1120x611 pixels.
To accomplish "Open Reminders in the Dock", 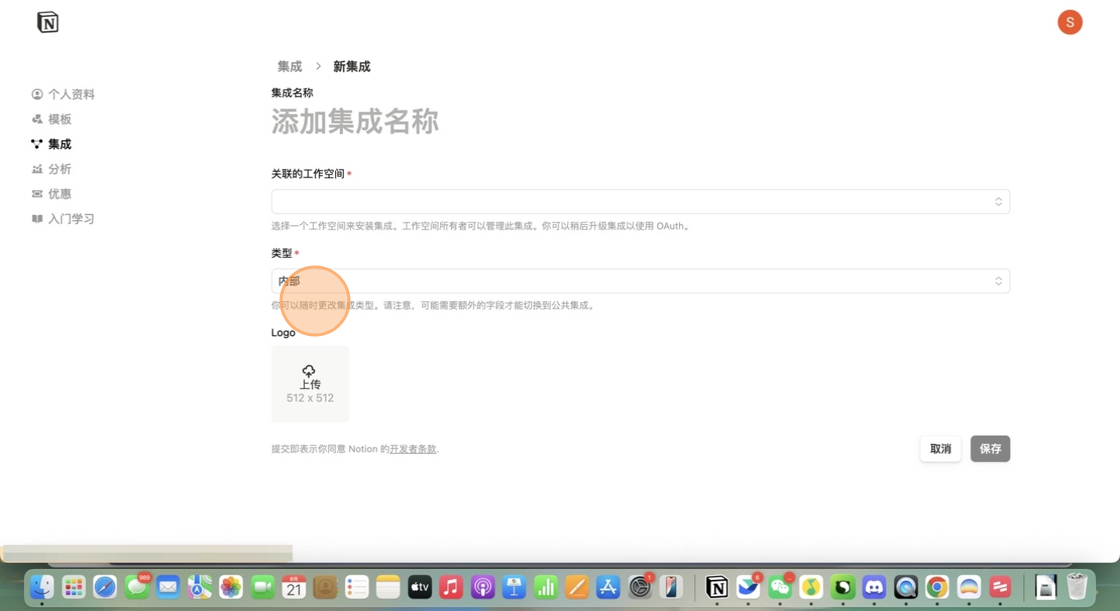I will 356,587.
